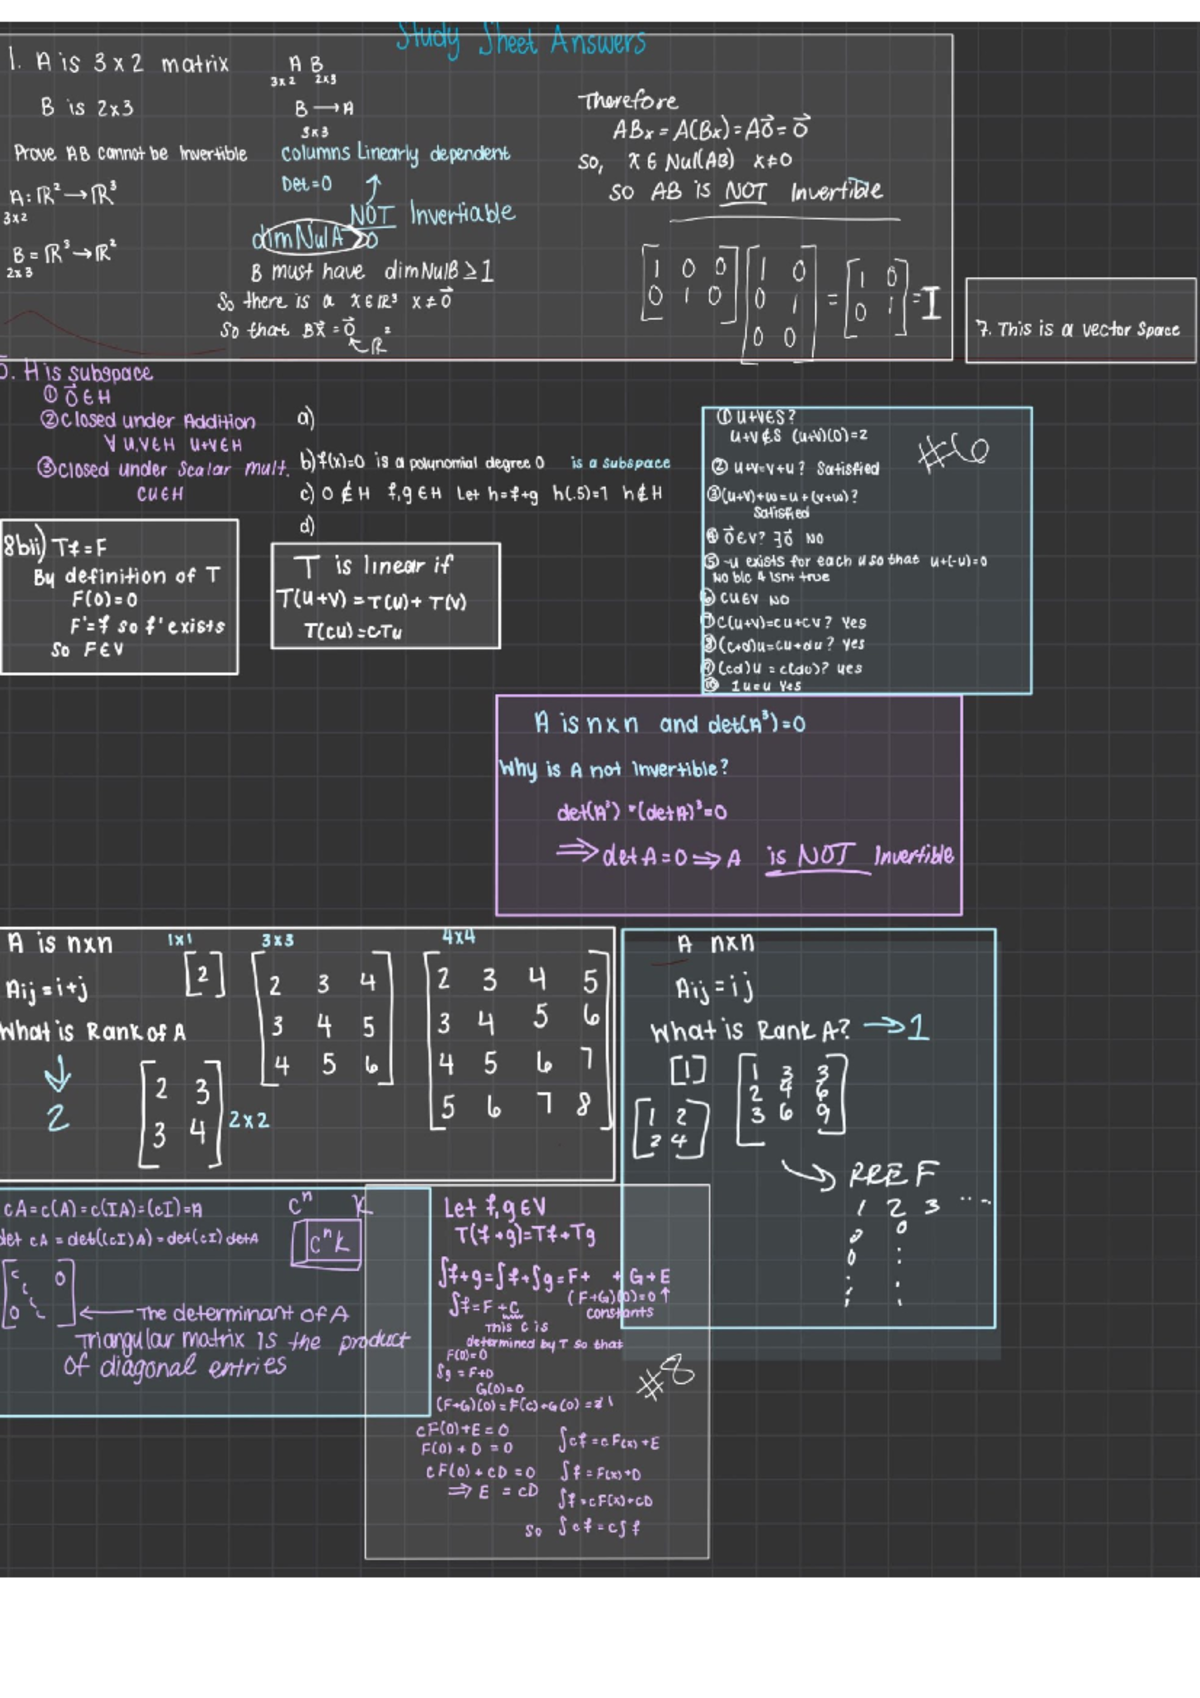
Task: Click the "Study Sheet Answers" title
Action: tap(520, 40)
